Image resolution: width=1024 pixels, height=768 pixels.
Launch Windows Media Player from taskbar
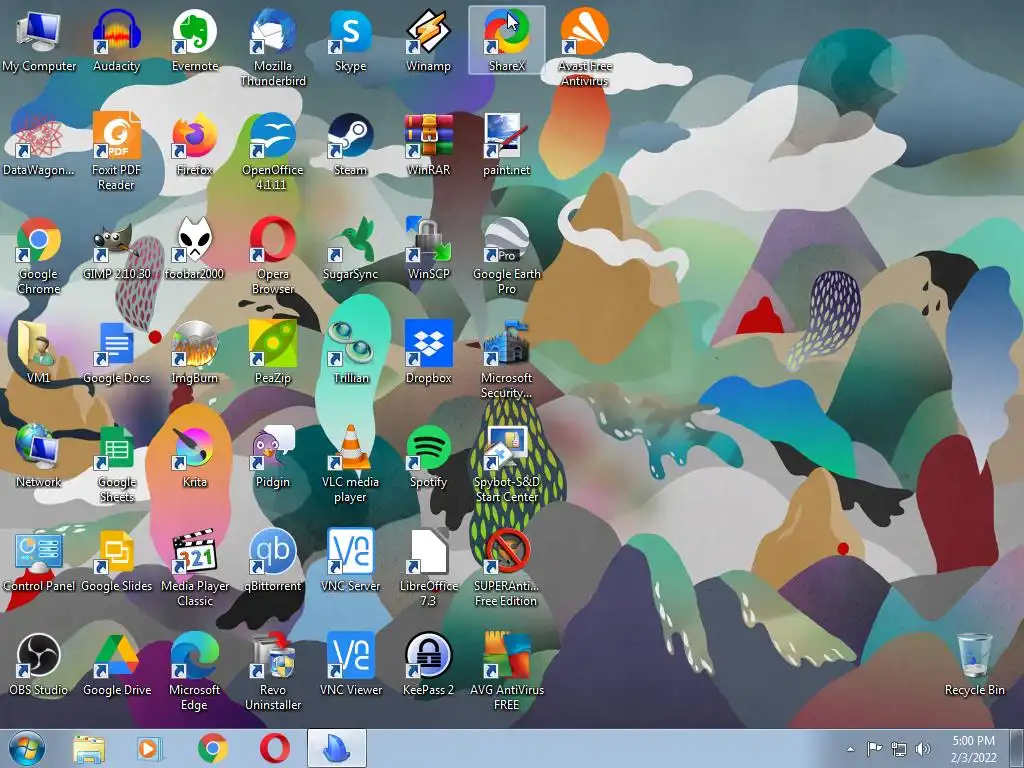pos(150,748)
